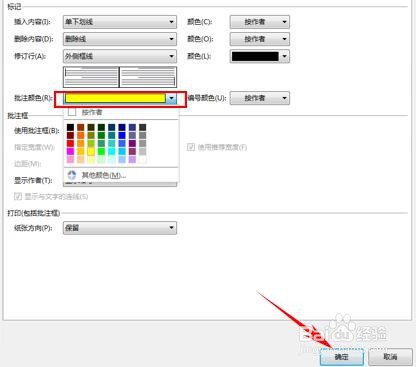416x367 pixels.
Task: Pick the highlighted yellow swatch
Action: (91, 151)
